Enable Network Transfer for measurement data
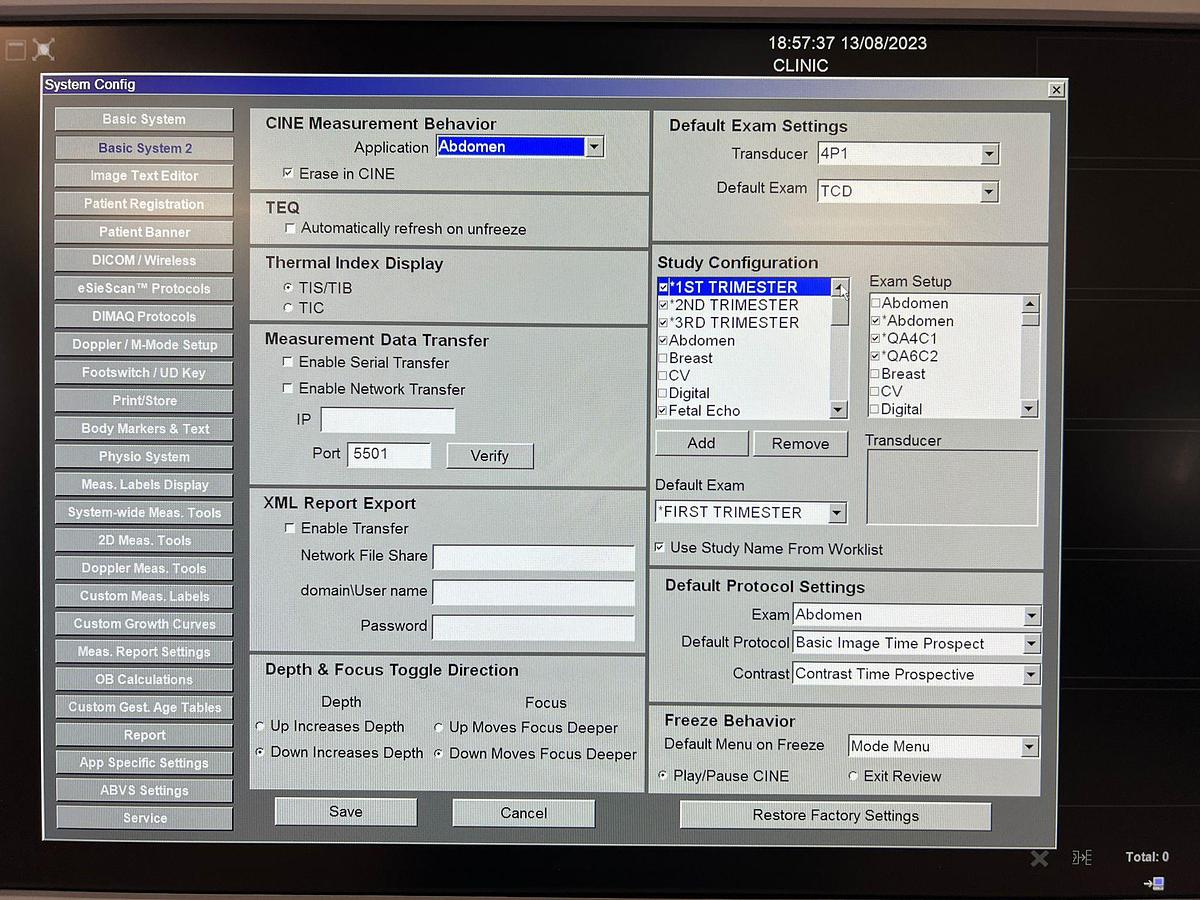The image size is (1200, 900). (288, 389)
